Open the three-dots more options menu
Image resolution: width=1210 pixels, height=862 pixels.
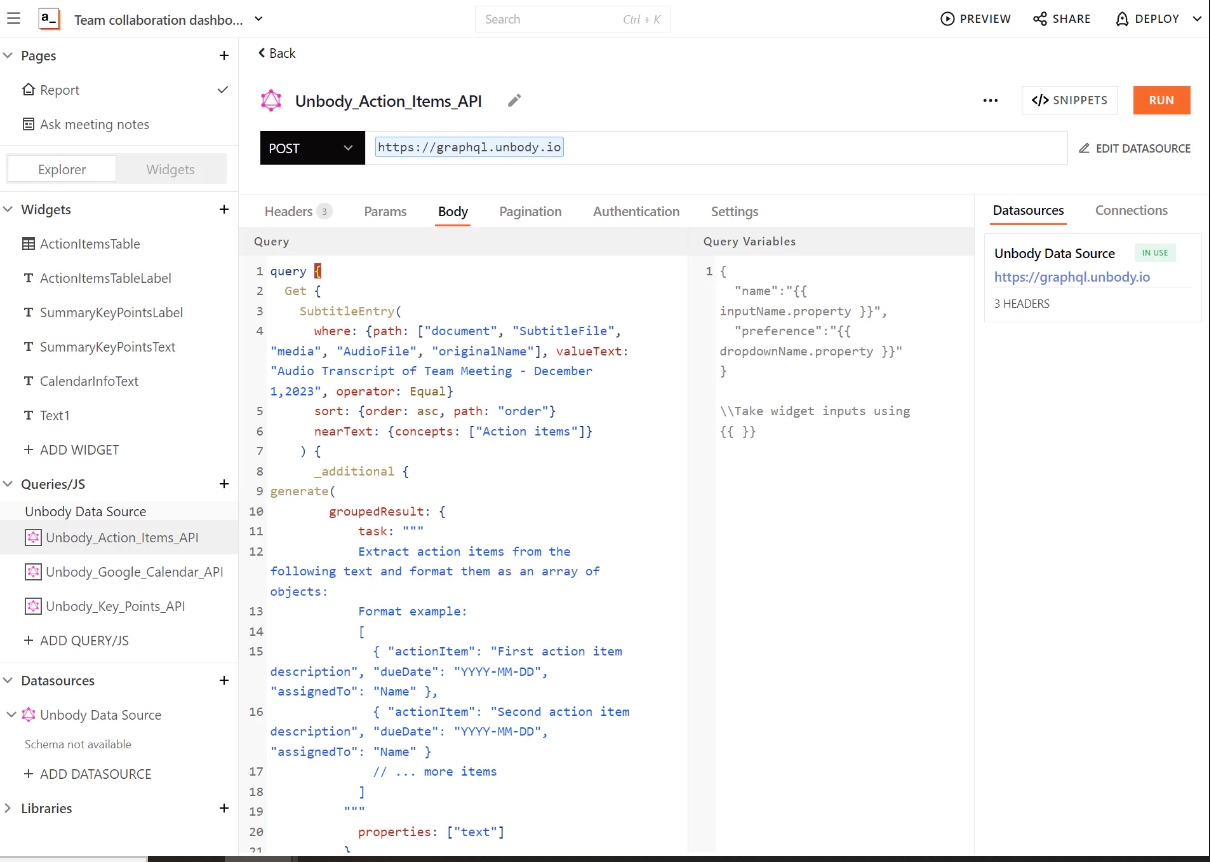pos(990,101)
